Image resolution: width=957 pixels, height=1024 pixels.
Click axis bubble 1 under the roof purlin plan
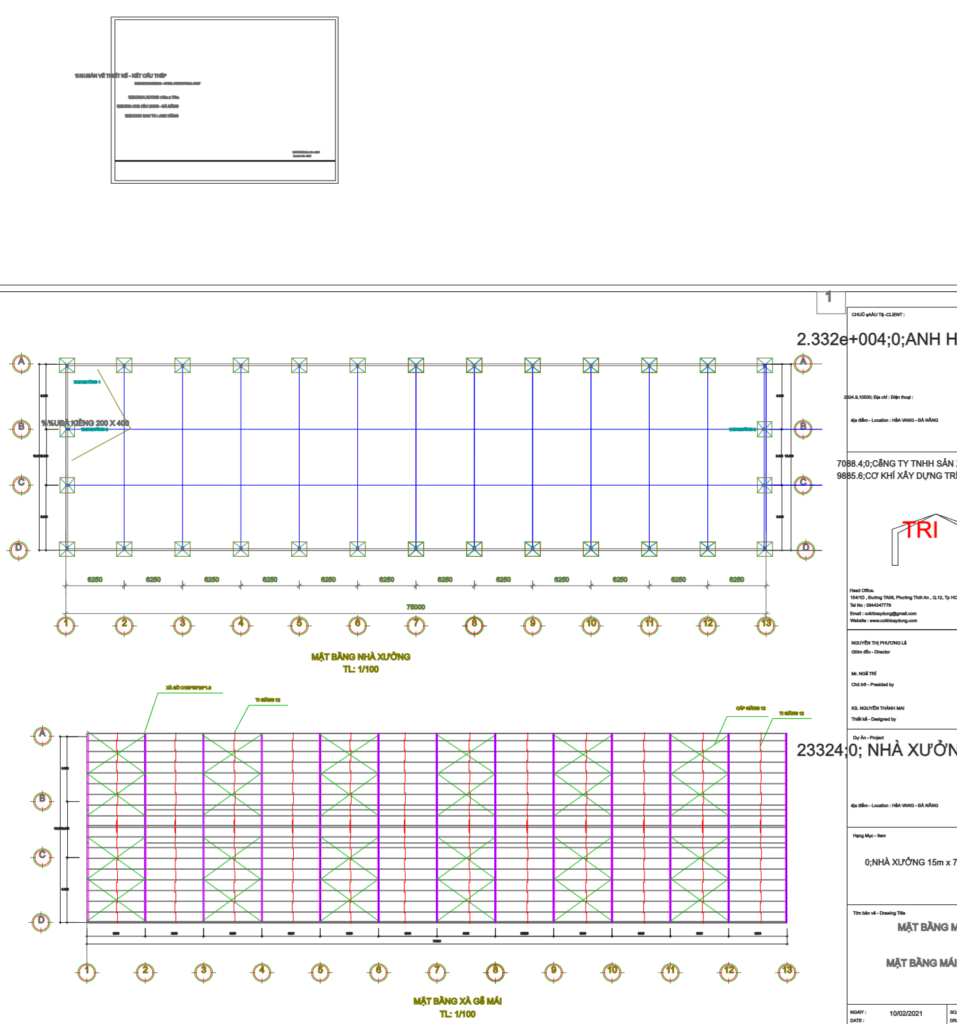tap(87, 972)
